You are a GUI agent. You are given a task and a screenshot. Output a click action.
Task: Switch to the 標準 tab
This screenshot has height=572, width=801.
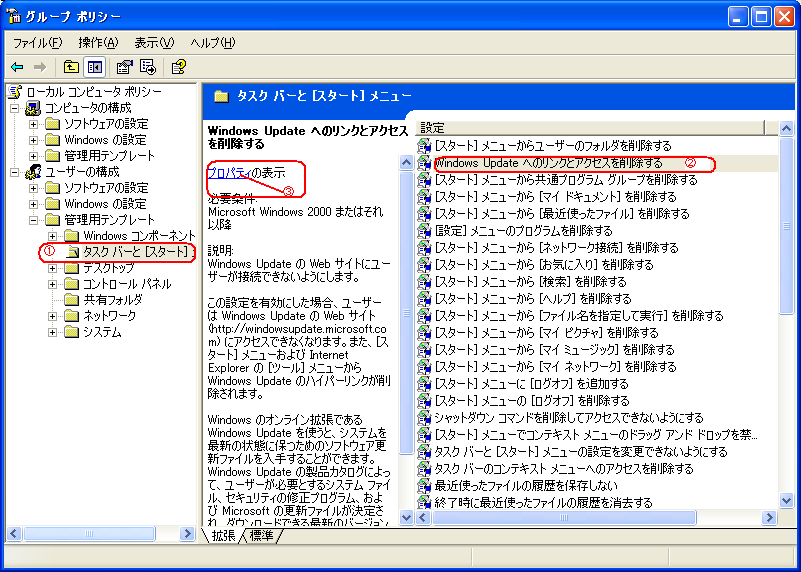(261, 536)
